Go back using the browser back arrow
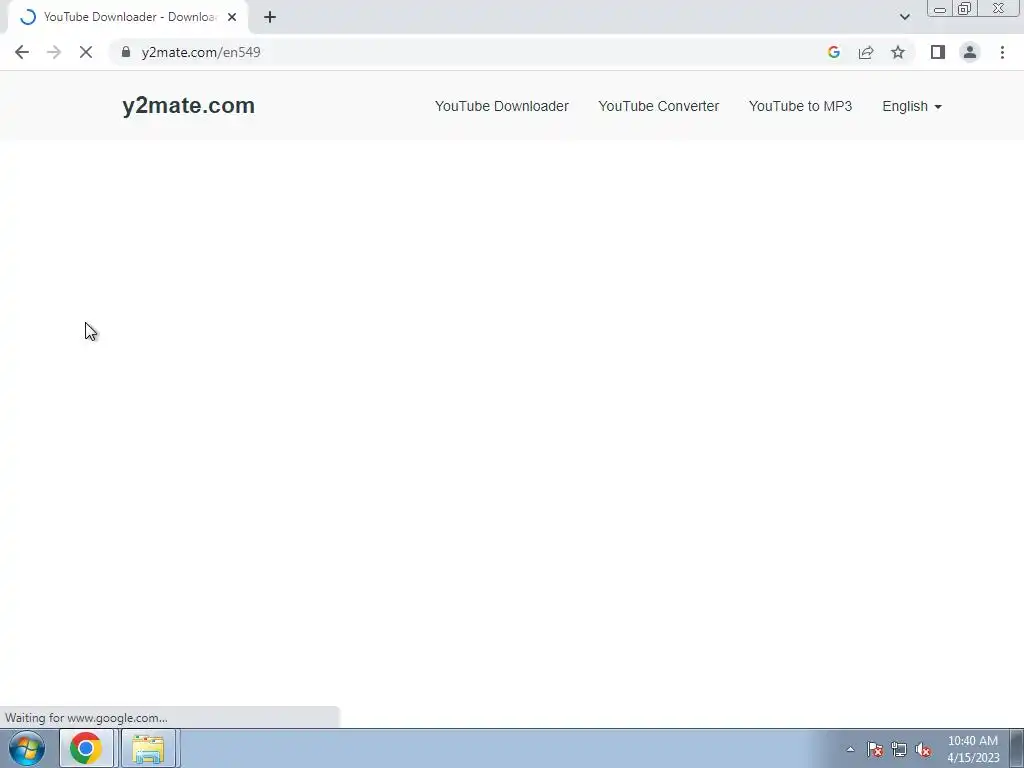Screen dimensions: 1024x768 click(22, 52)
